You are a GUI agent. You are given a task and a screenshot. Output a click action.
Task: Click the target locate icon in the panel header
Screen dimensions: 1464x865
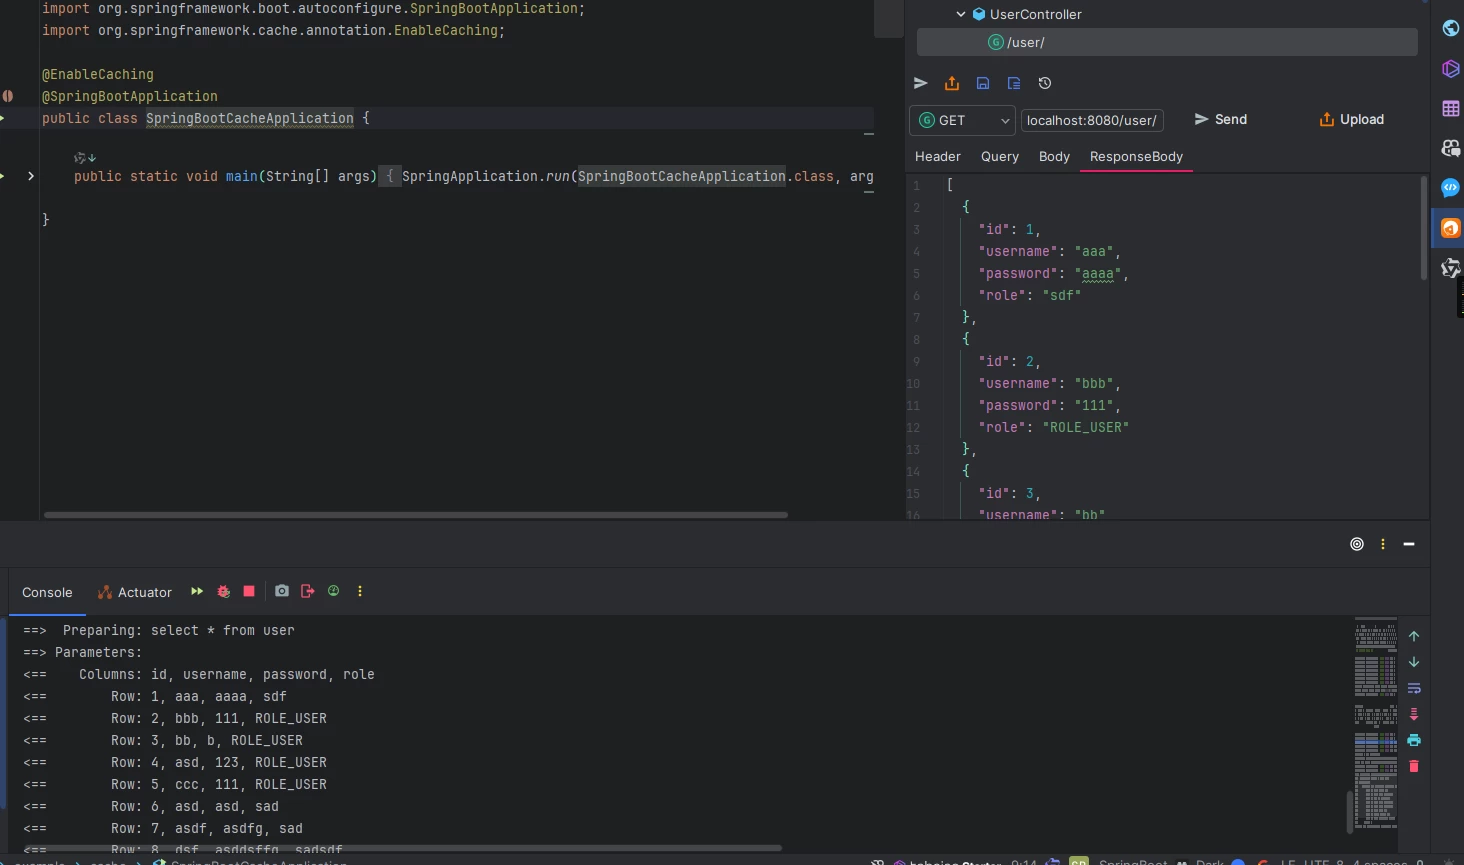coord(1357,544)
